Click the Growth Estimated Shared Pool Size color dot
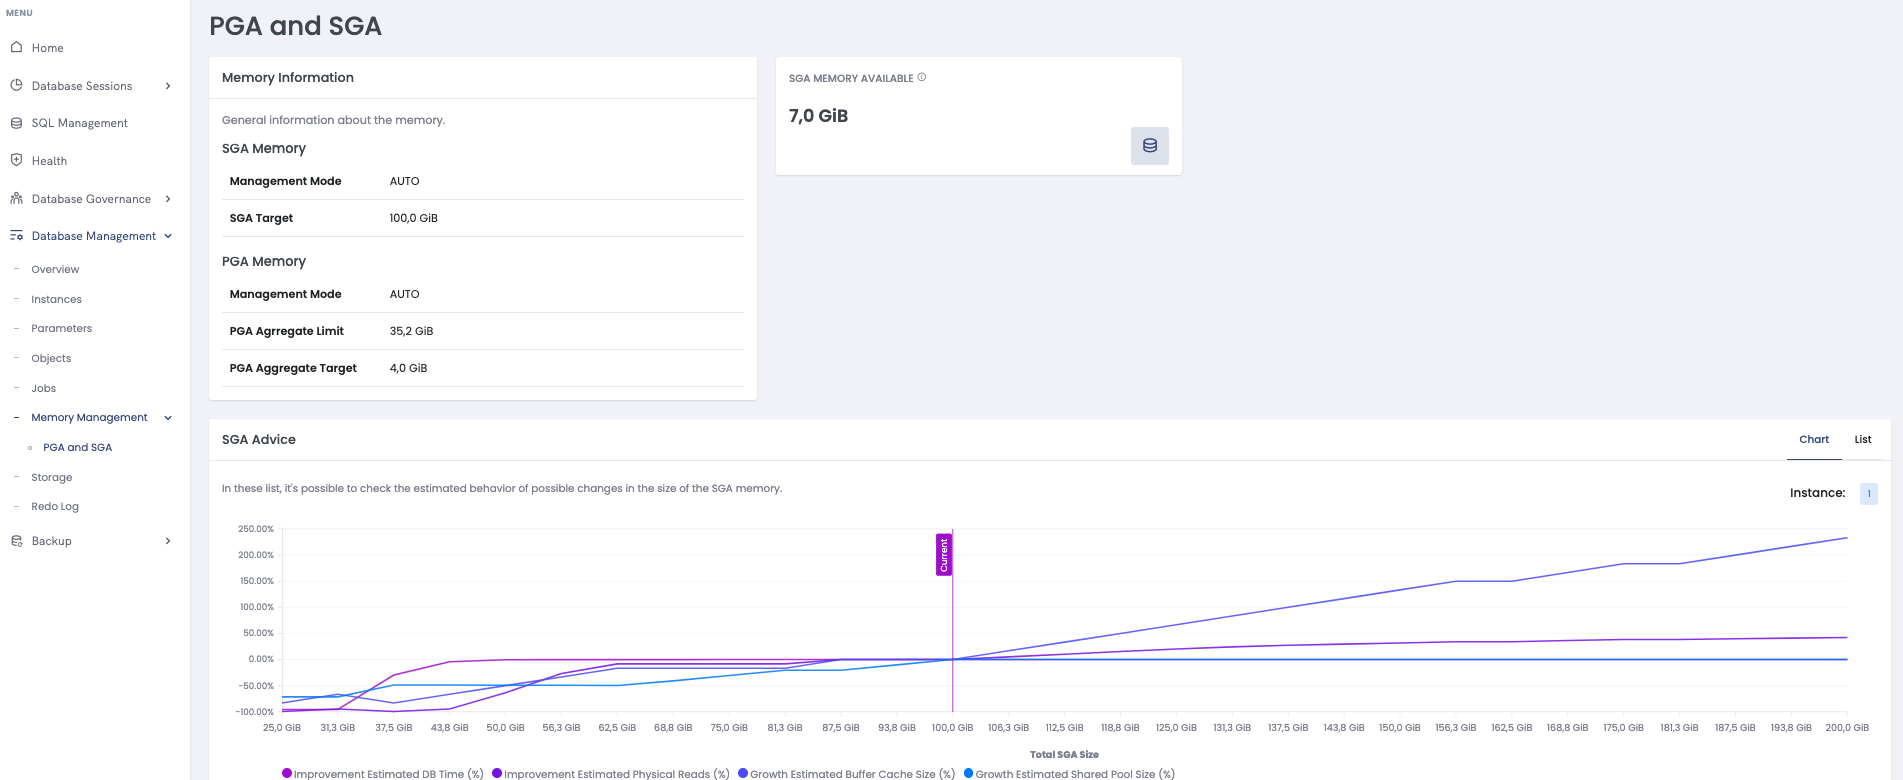The image size is (1903, 780). pos(968,773)
